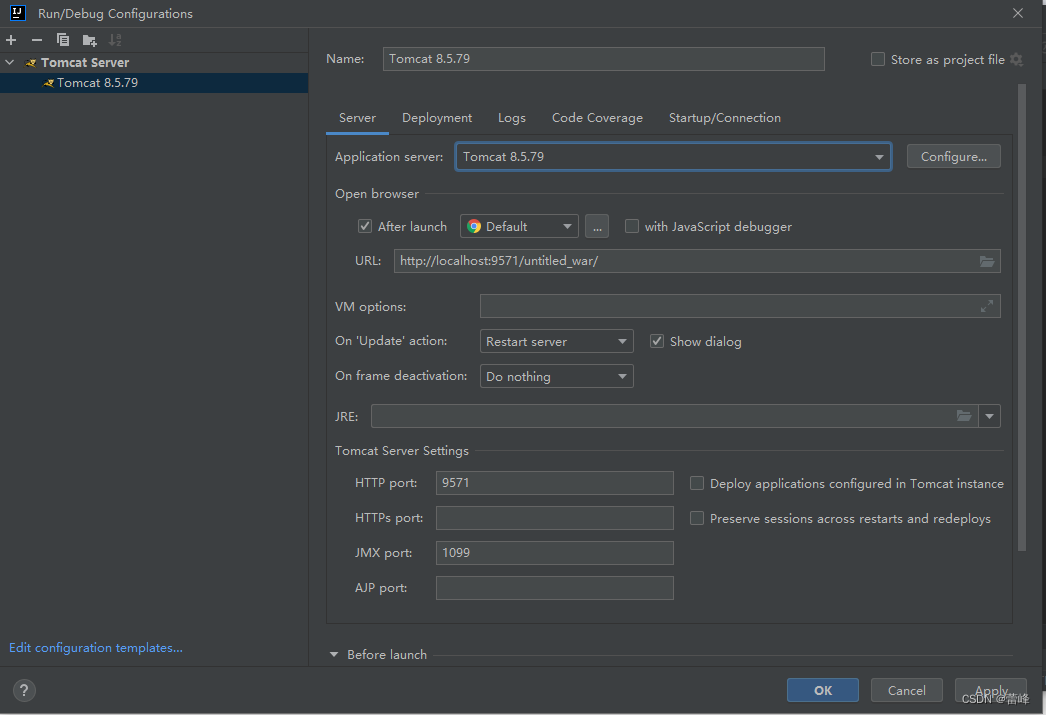Collapse the Before launch section

point(334,655)
